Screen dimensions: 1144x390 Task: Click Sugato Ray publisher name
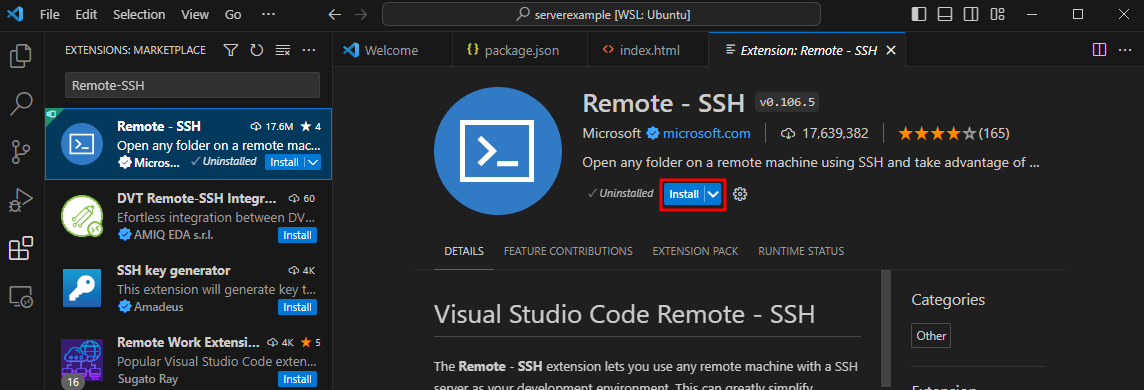pyautogui.click(x=147, y=379)
